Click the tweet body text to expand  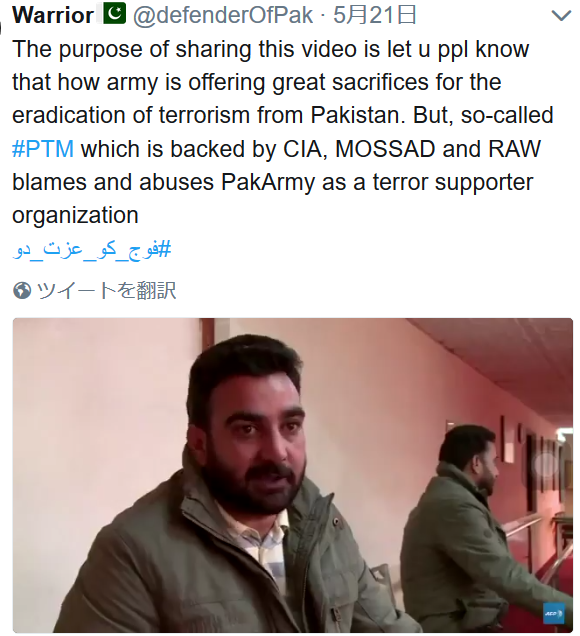[283, 132]
